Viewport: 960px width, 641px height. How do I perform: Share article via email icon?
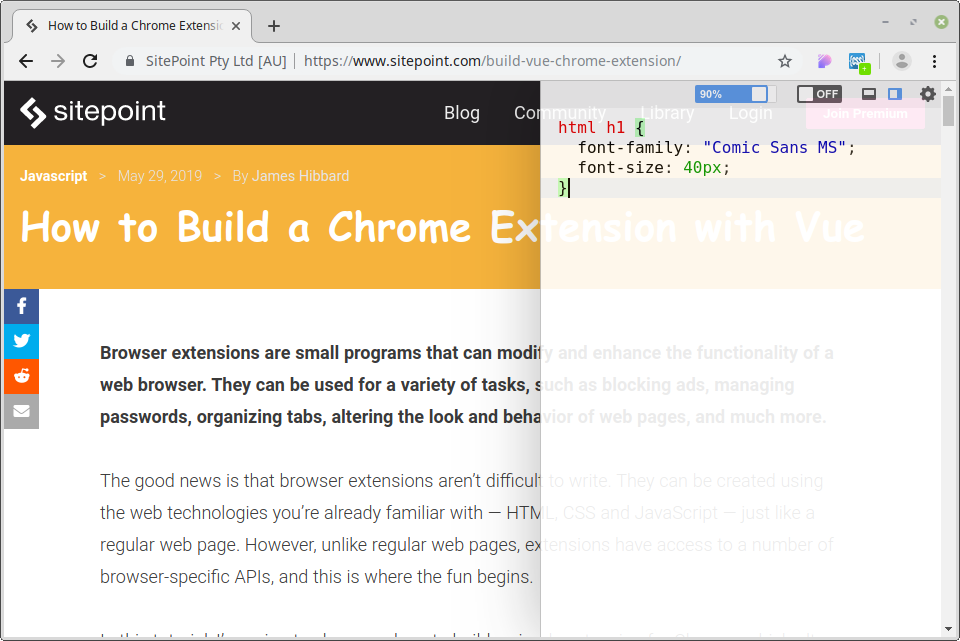[x=21, y=411]
